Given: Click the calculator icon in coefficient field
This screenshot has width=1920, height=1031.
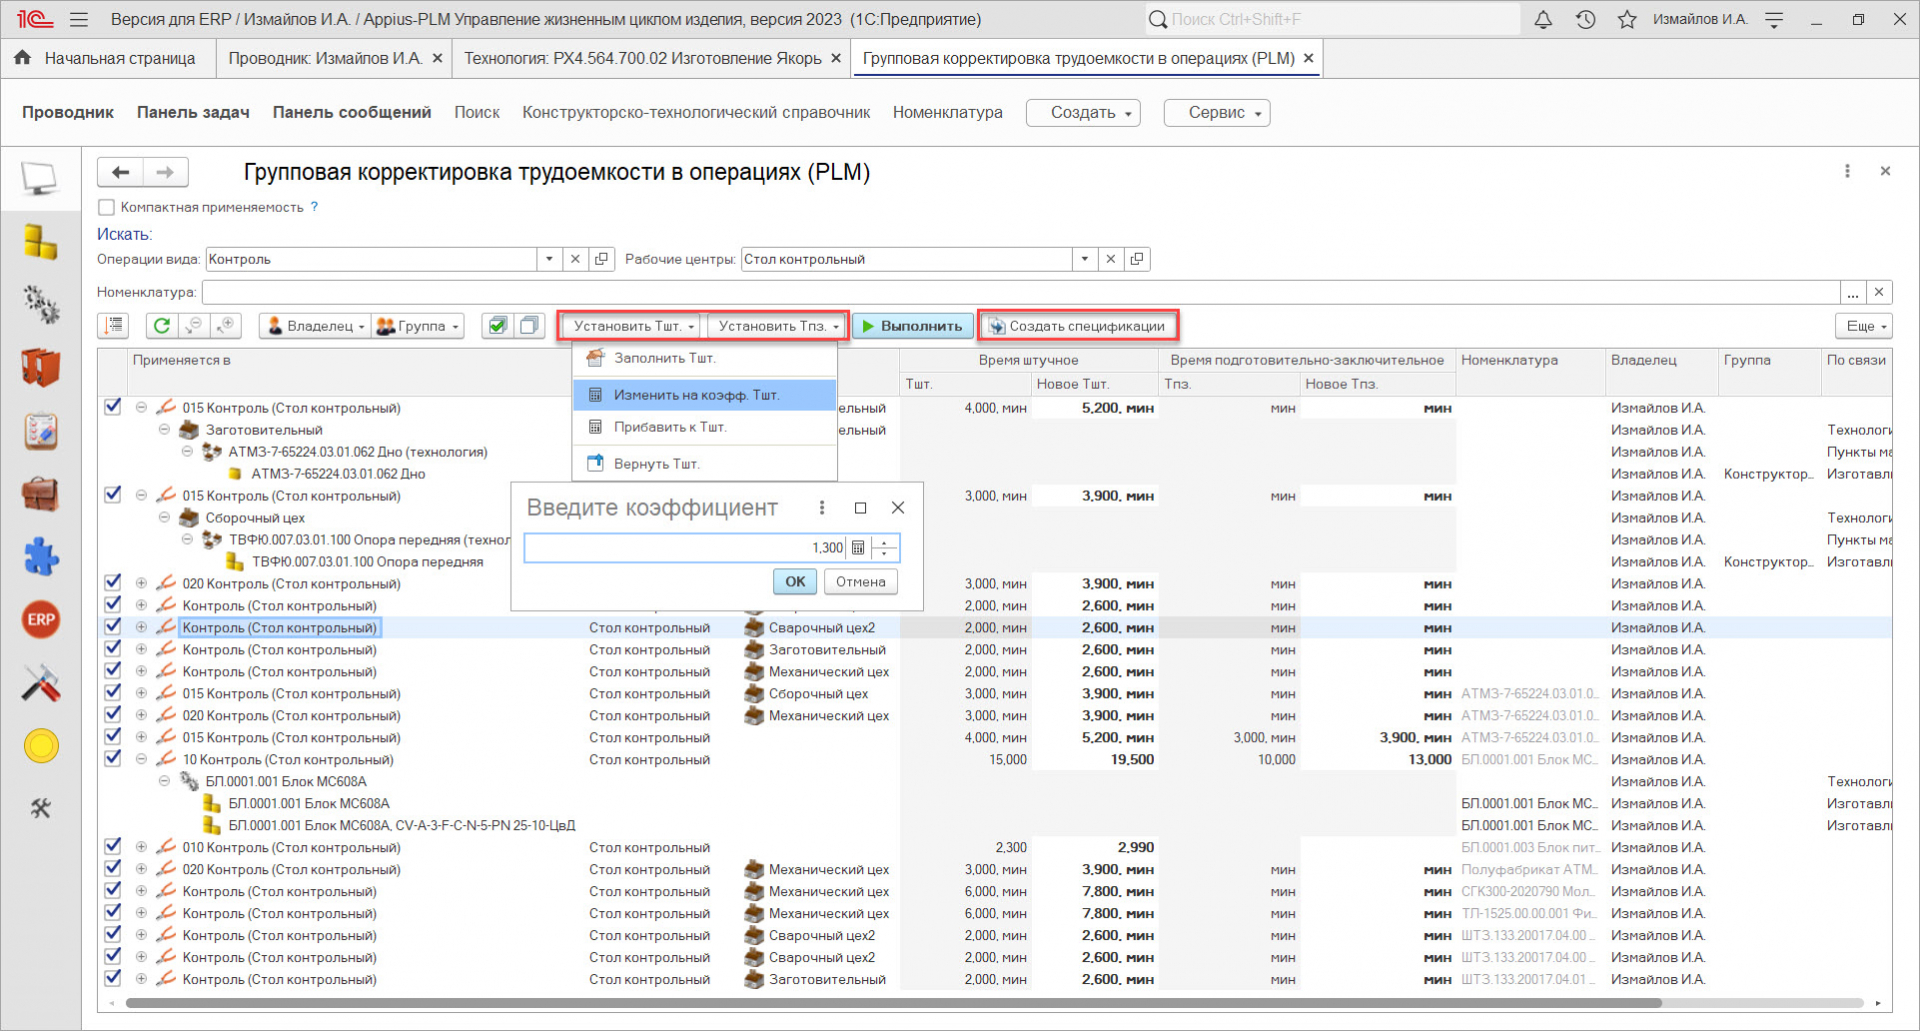Looking at the screenshot, I should 857,548.
